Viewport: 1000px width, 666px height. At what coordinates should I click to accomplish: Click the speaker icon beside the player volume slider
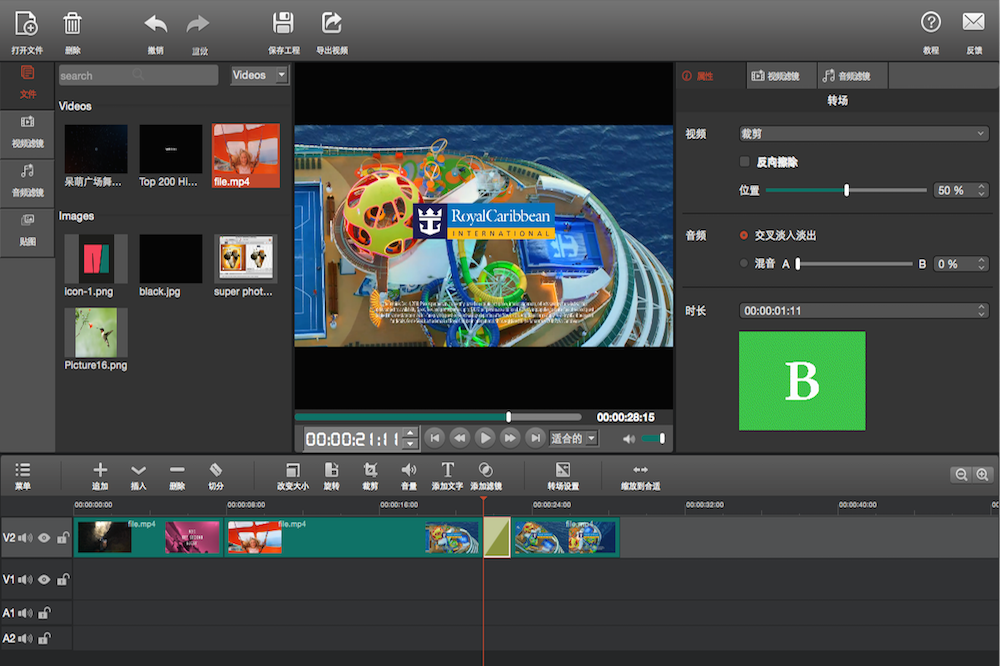tap(629, 439)
